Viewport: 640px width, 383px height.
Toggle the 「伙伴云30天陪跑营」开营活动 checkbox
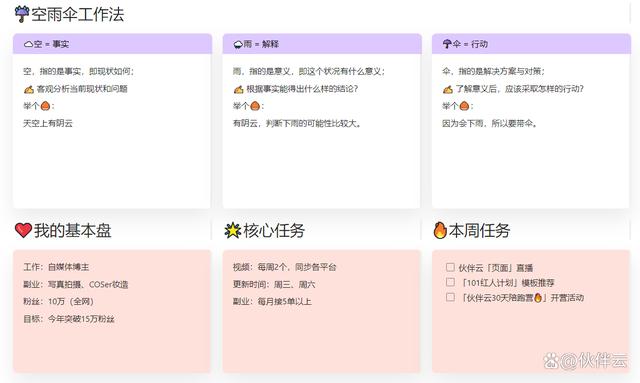[x=450, y=297]
